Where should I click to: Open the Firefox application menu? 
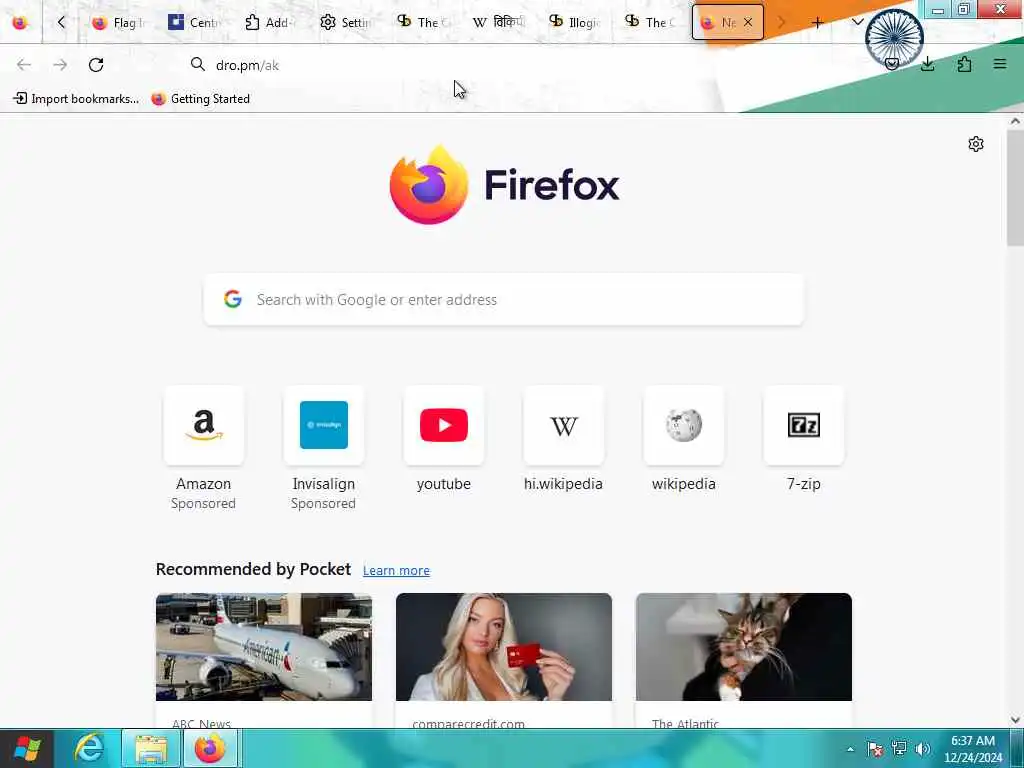[1000, 65]
